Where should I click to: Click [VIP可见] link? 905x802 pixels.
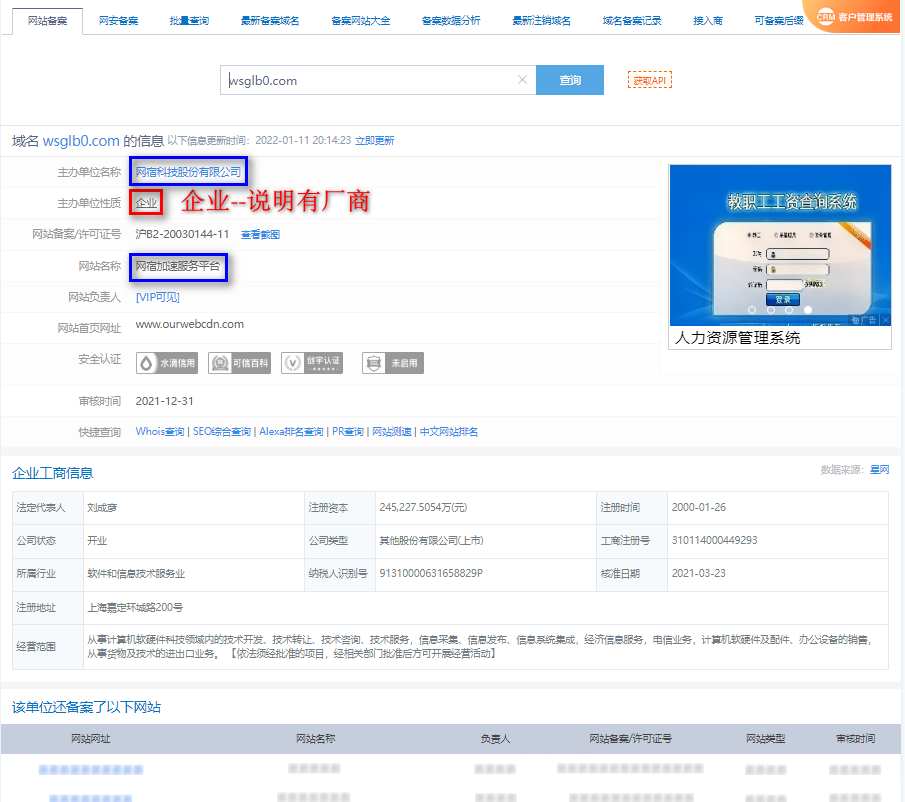(158, 297)
